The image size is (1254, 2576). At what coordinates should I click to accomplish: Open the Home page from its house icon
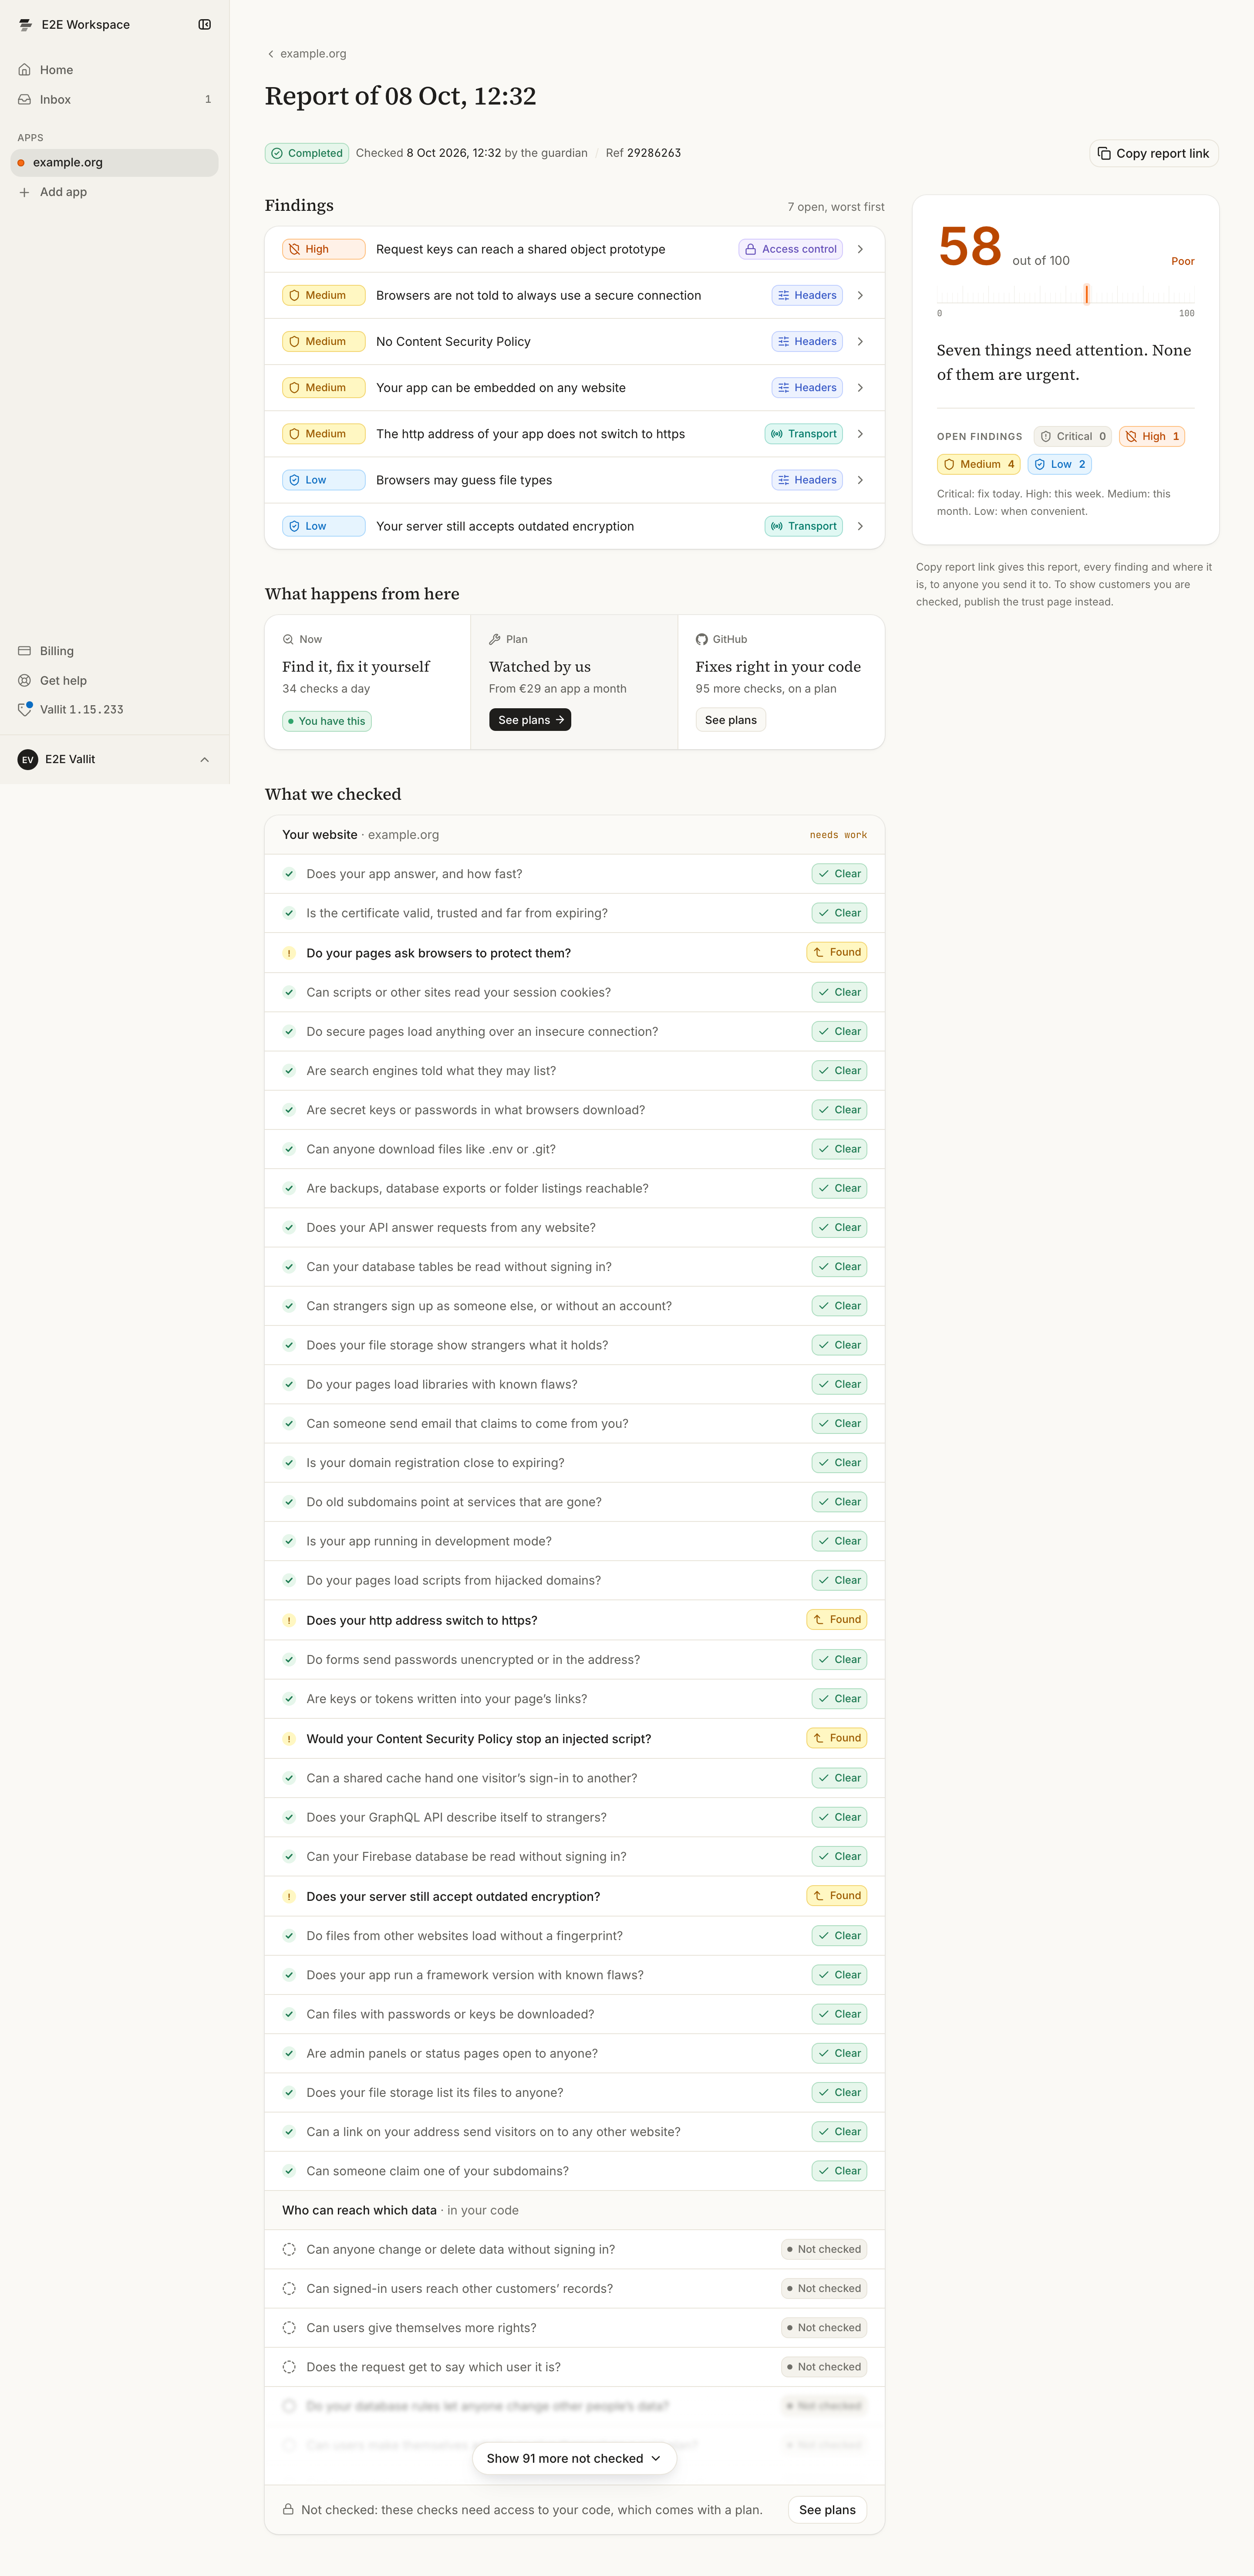tap(25, 70)
